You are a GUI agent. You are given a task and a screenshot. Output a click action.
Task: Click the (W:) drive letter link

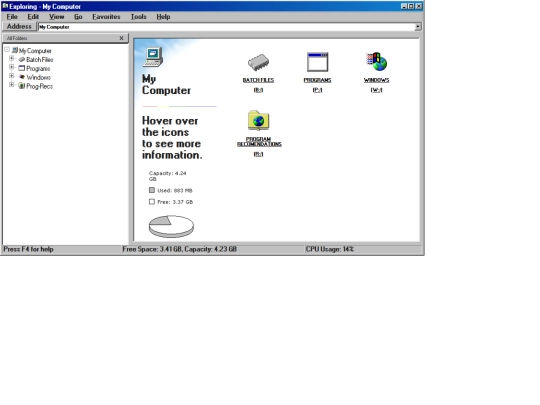point(376,90)
